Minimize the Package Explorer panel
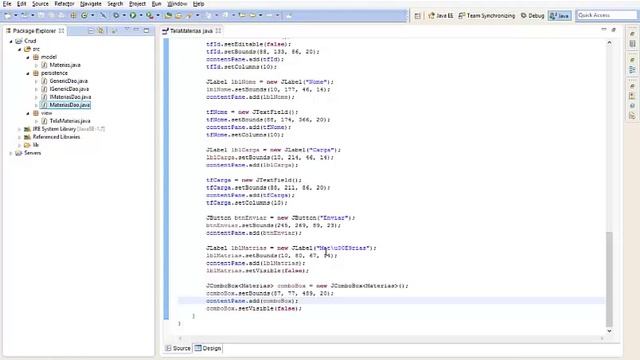Screen dimensions: 640x360 click(x=136, y=30)
